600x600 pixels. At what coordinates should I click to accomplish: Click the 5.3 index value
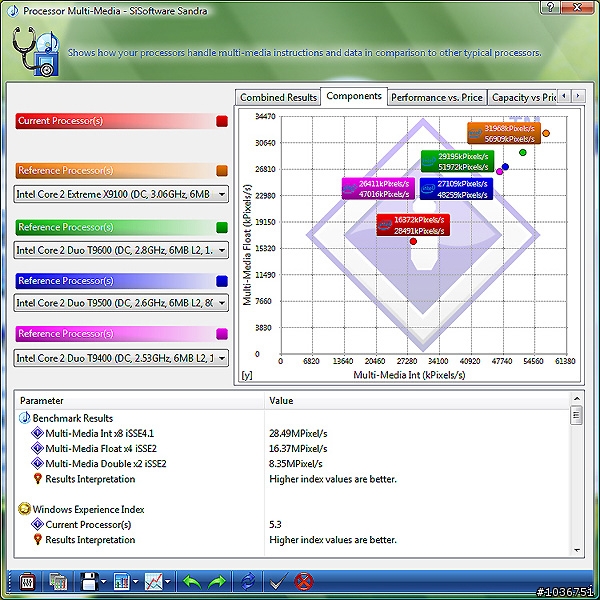(275, 524)
